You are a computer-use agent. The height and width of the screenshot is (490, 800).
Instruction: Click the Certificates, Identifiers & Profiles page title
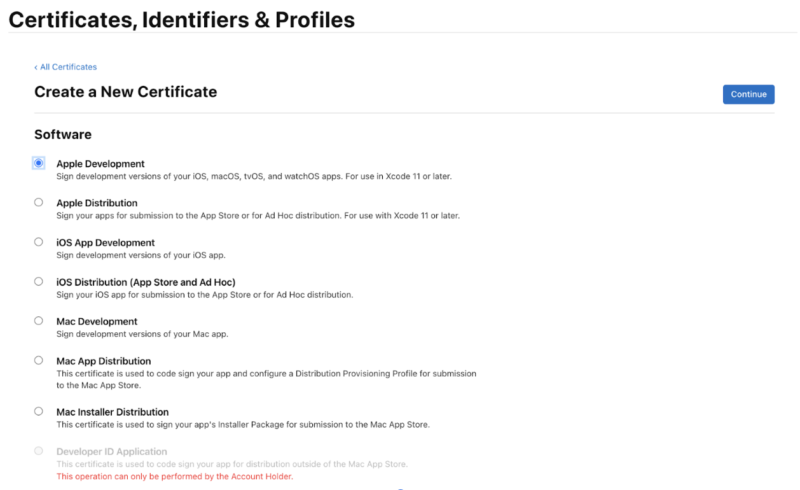[181, 19]
